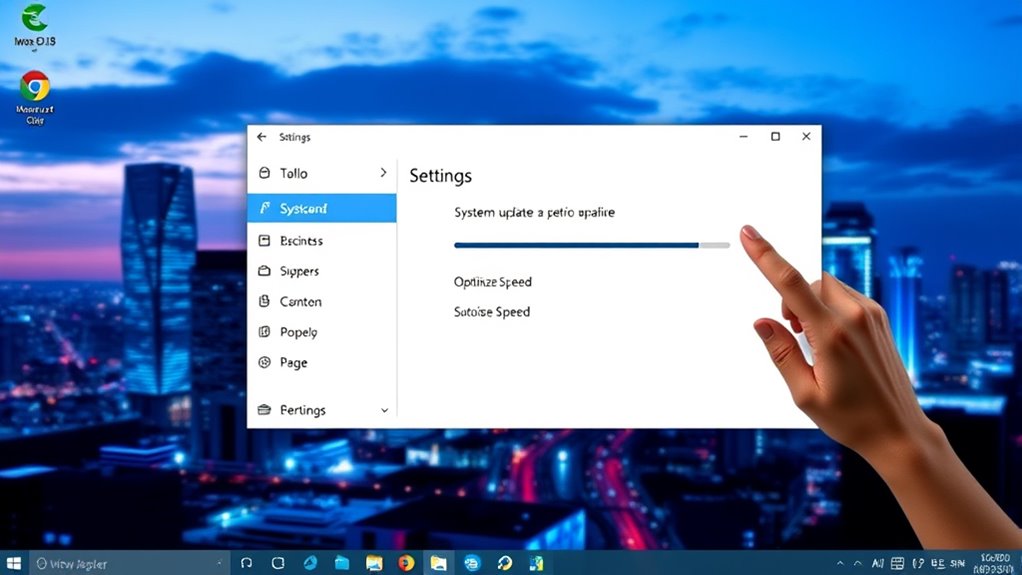Click the first taskbar icon after search

tap(246, 563)
